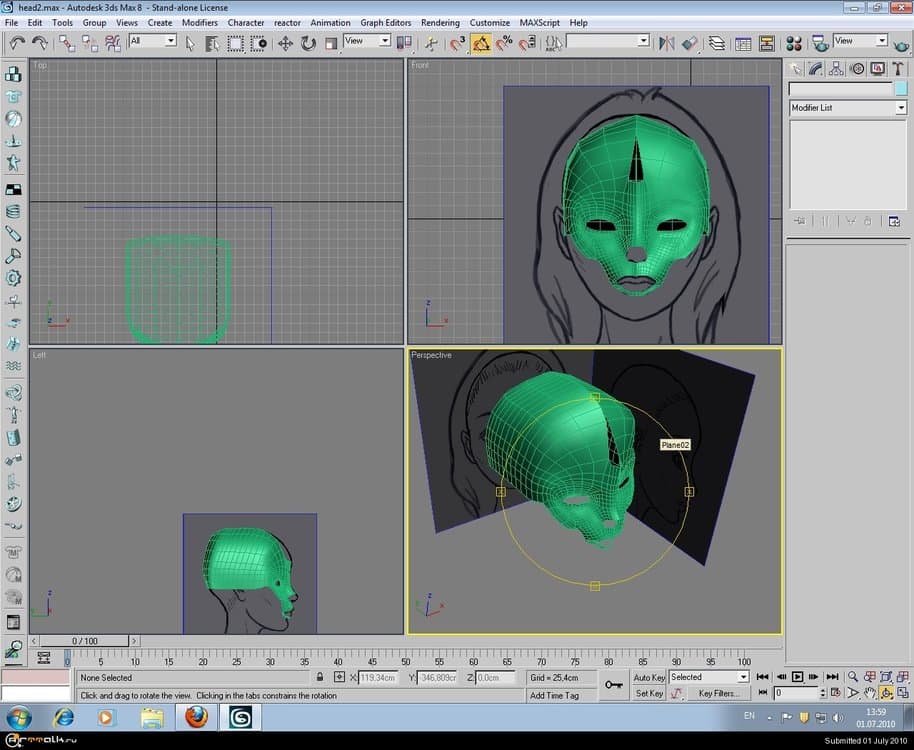
Task: Open the Material Editor
Action: (793, 43)
